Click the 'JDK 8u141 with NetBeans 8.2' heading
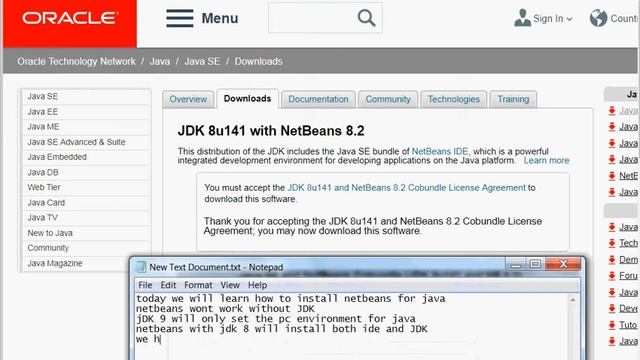 (271, 131)
